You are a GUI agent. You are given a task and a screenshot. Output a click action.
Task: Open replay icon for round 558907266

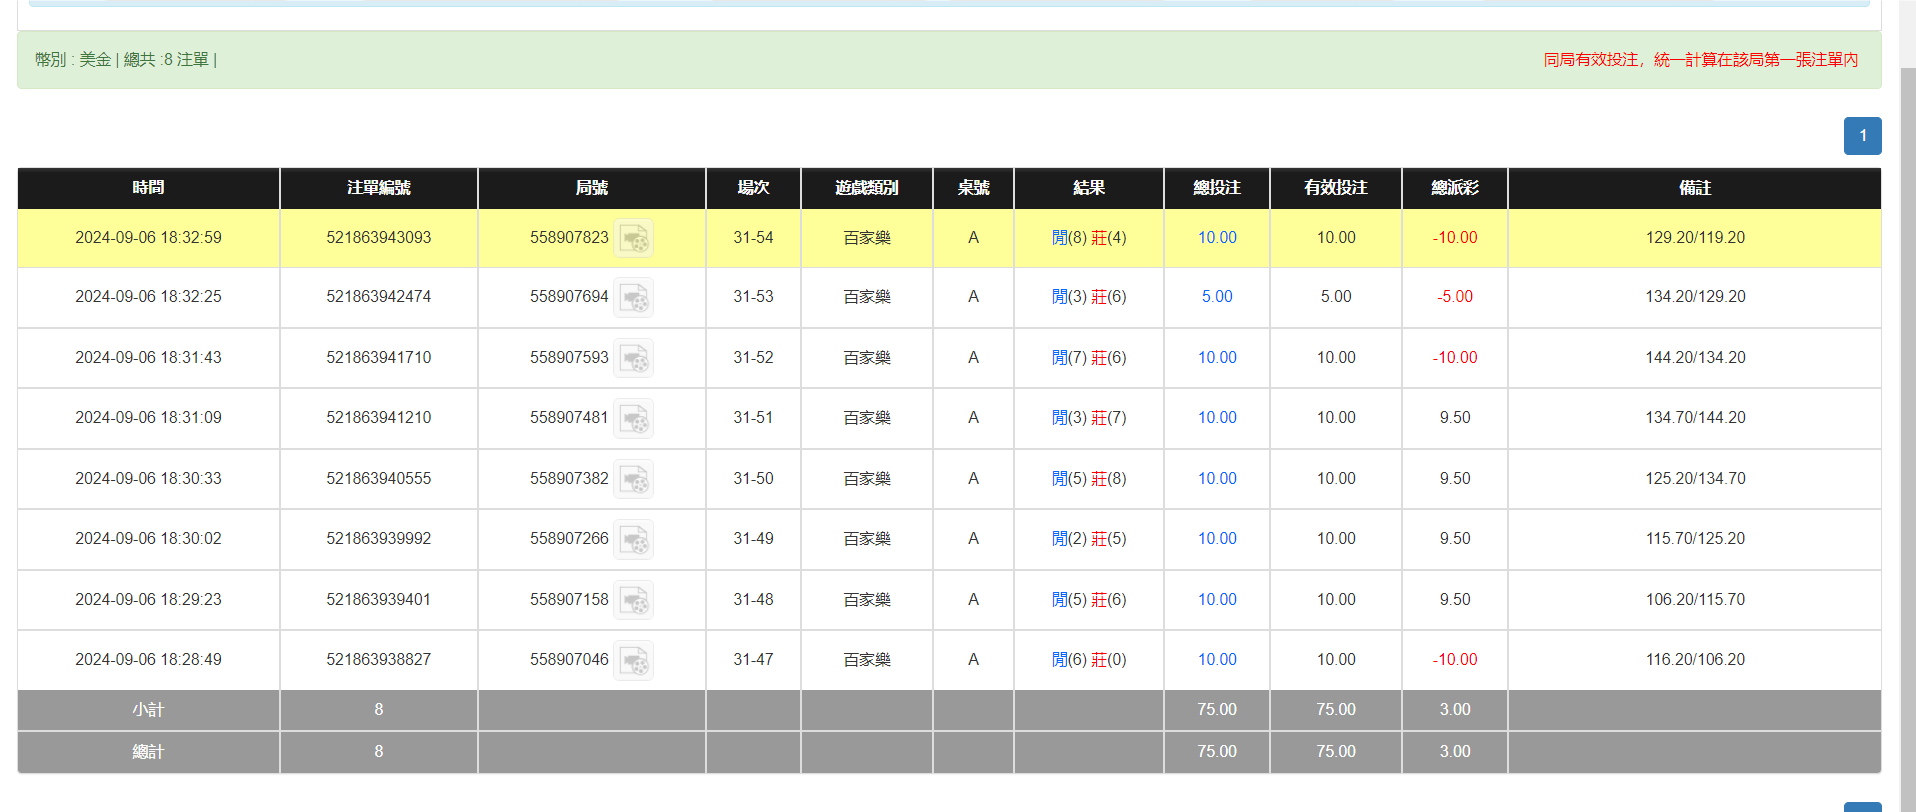[633, 539]
